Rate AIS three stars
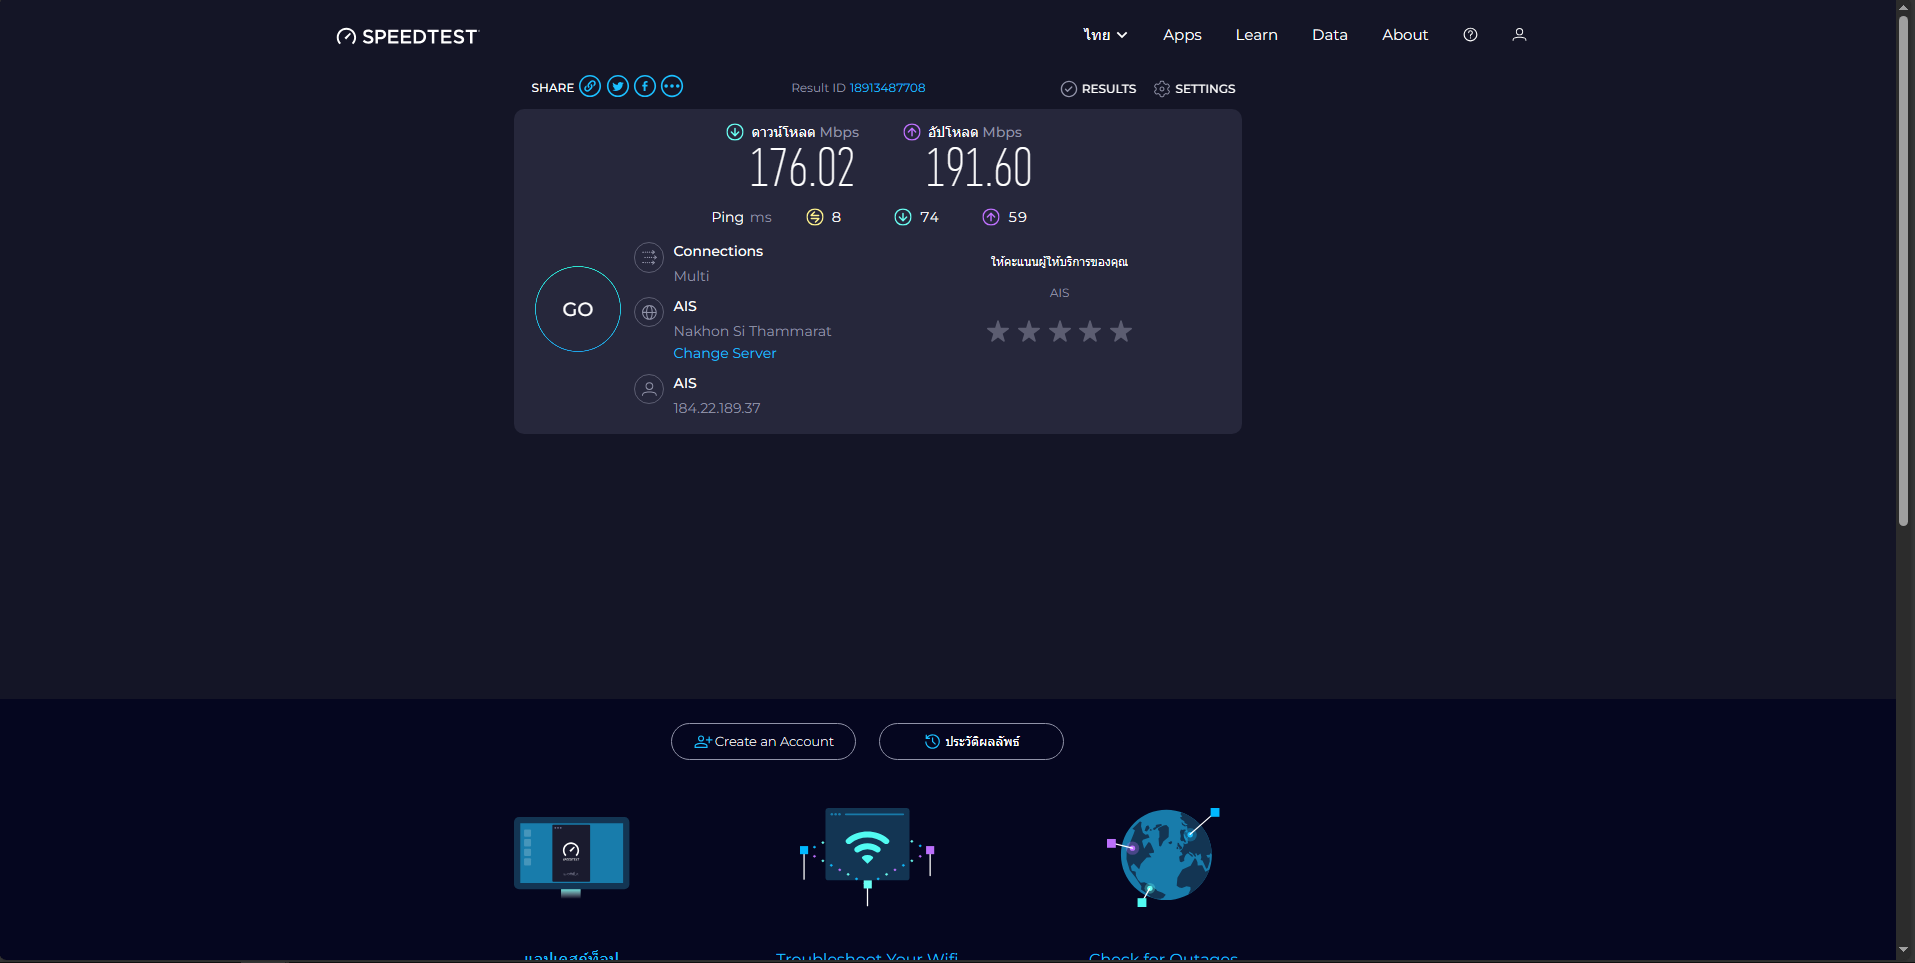 (1060, 331)
